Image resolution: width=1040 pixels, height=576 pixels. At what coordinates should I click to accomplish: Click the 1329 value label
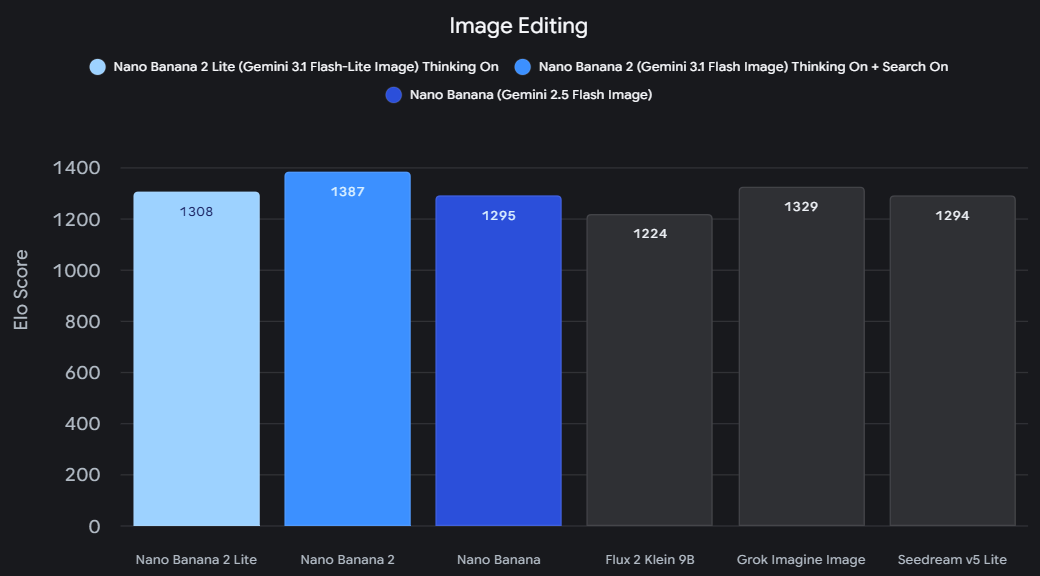pos(801,206)
